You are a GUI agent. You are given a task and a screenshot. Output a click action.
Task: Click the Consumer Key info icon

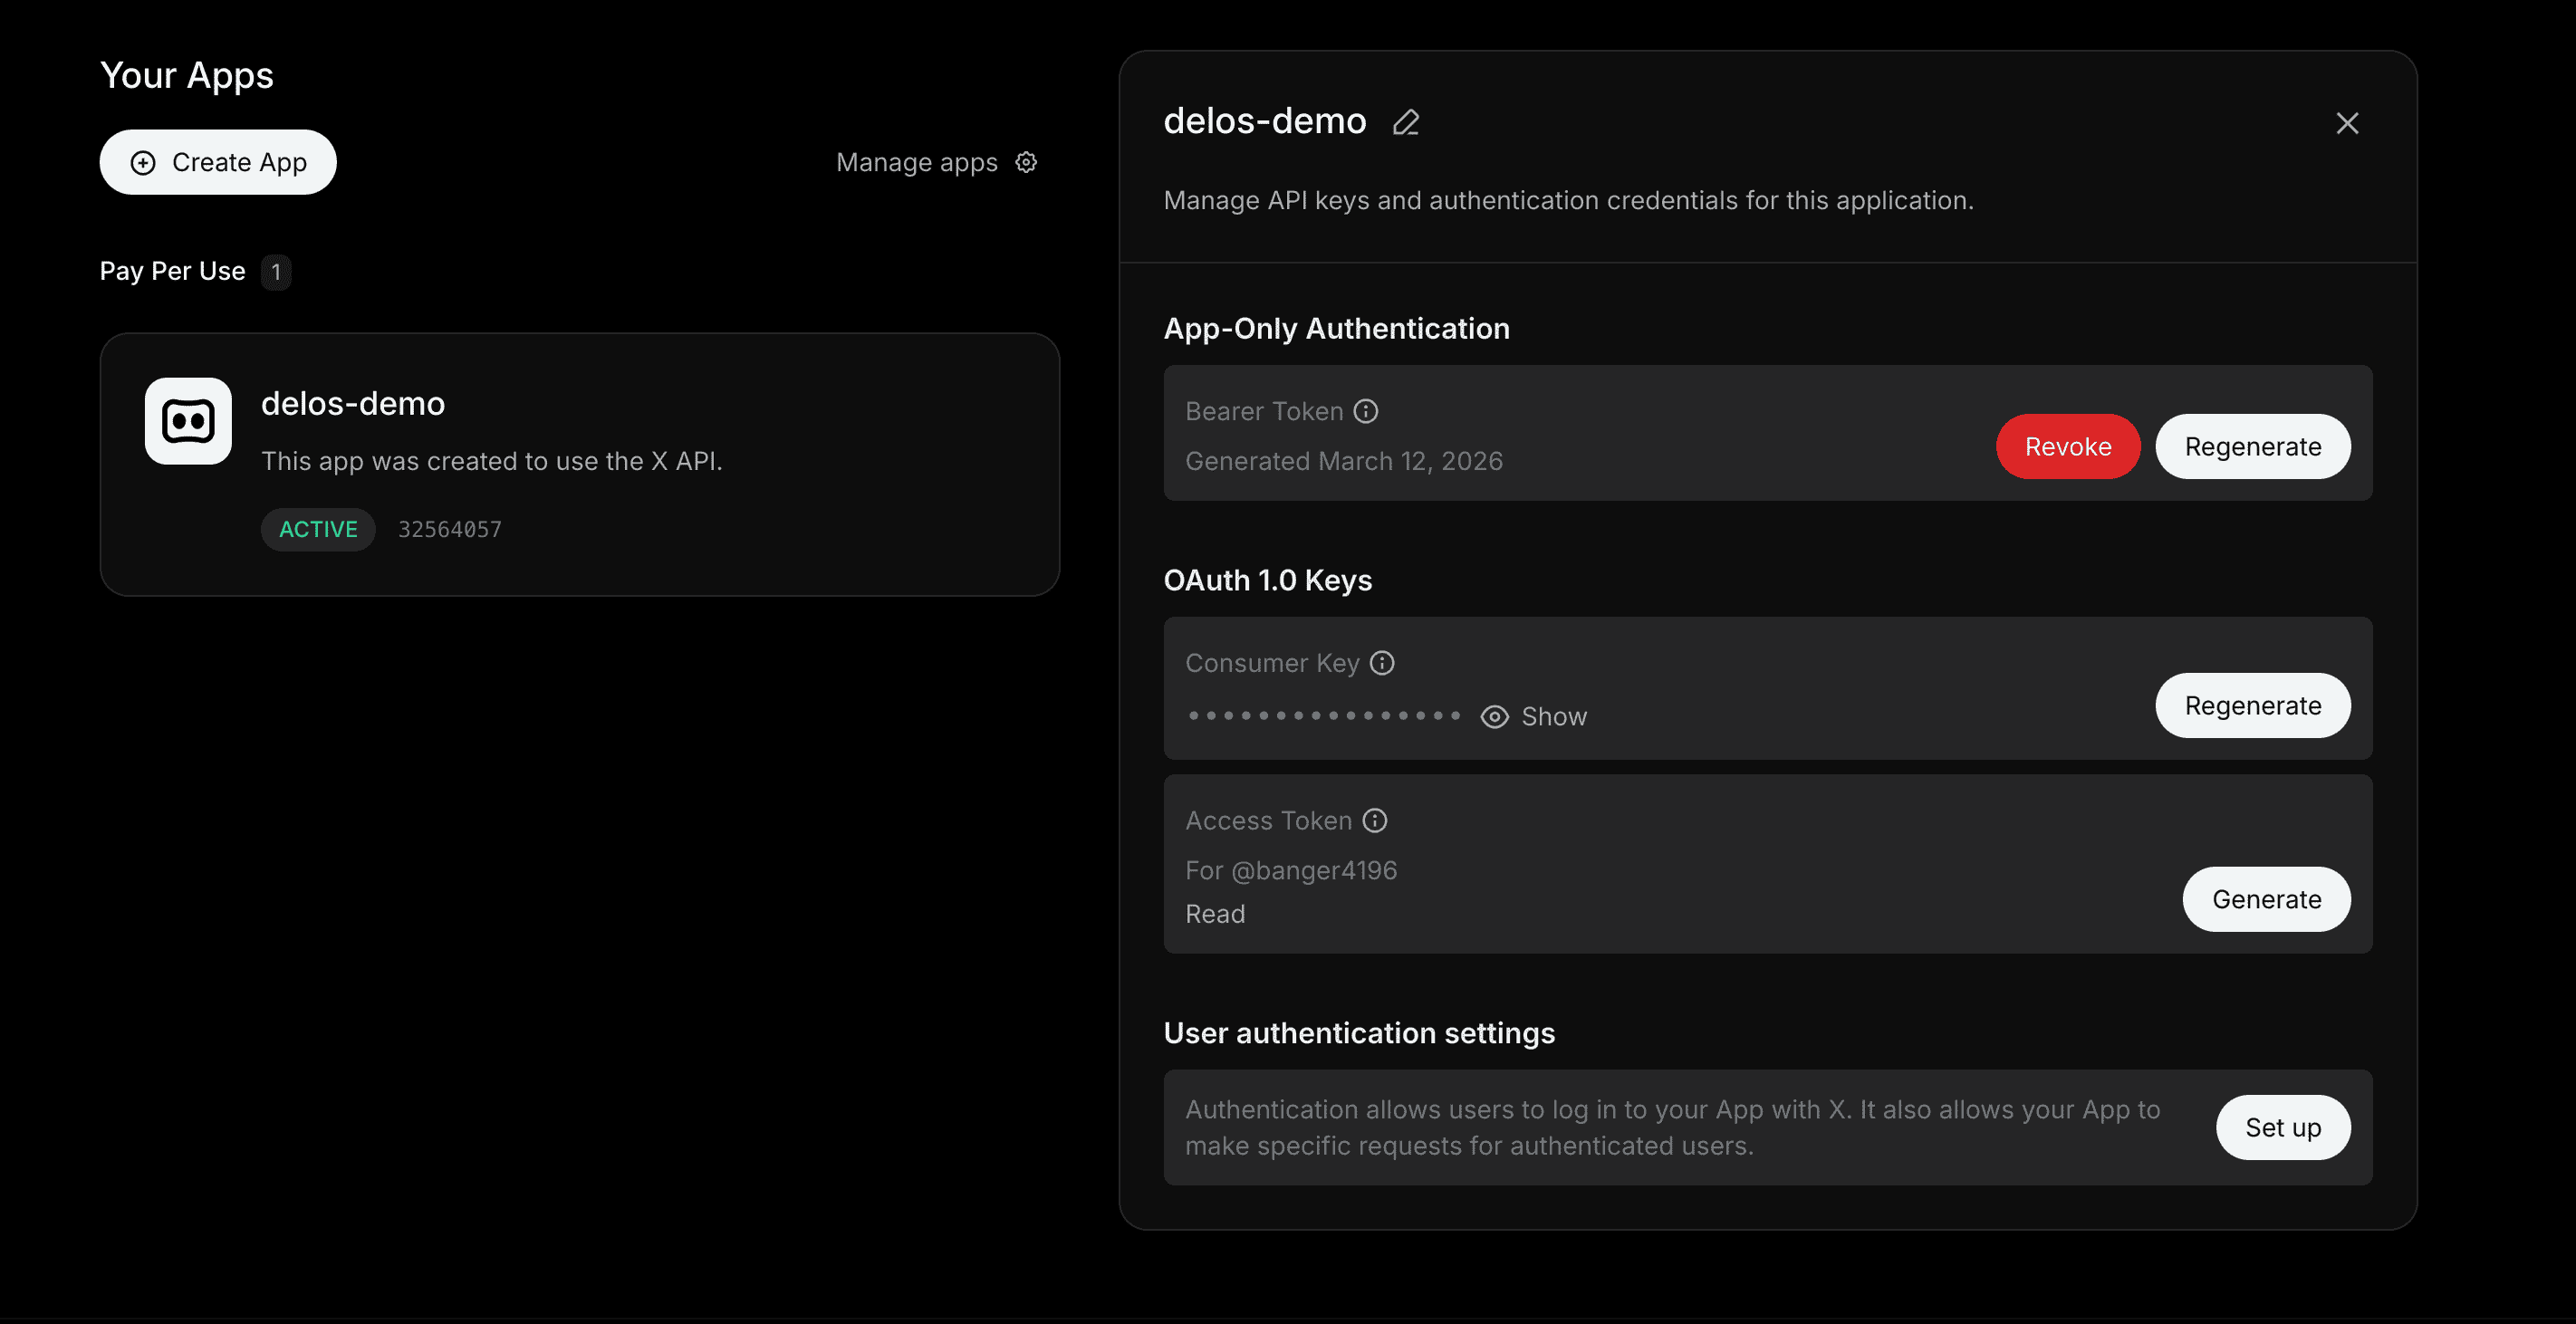tap(1382, 663)
